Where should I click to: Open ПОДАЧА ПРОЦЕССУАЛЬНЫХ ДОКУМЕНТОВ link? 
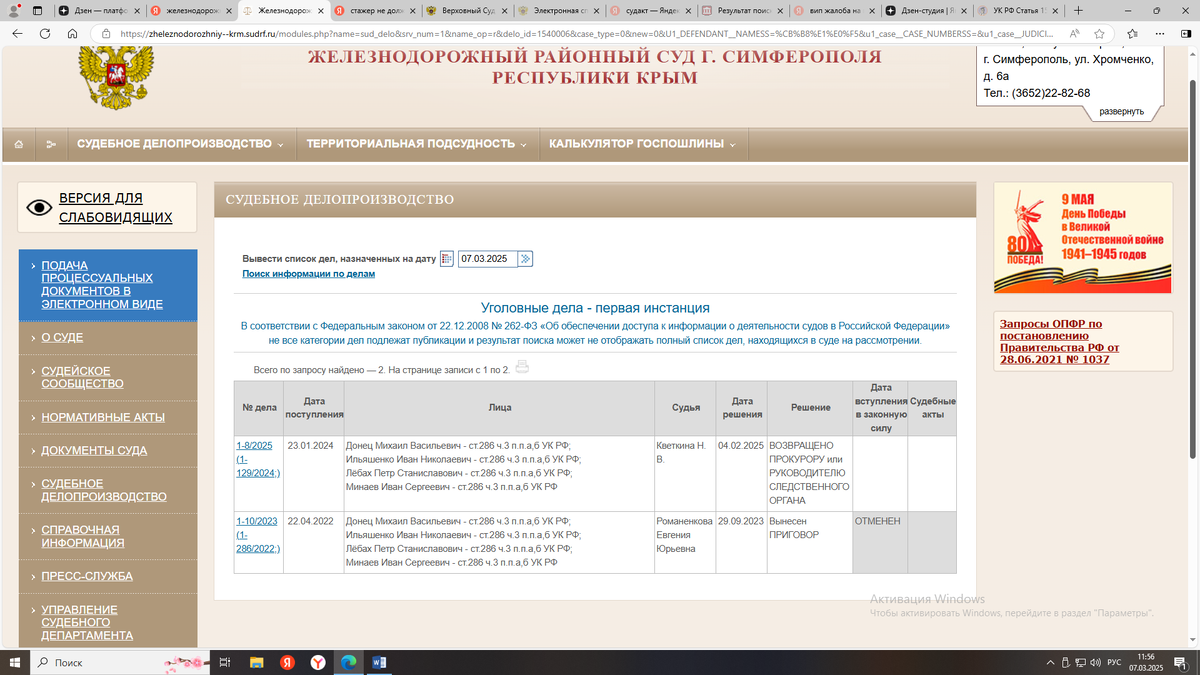(102, 285)
